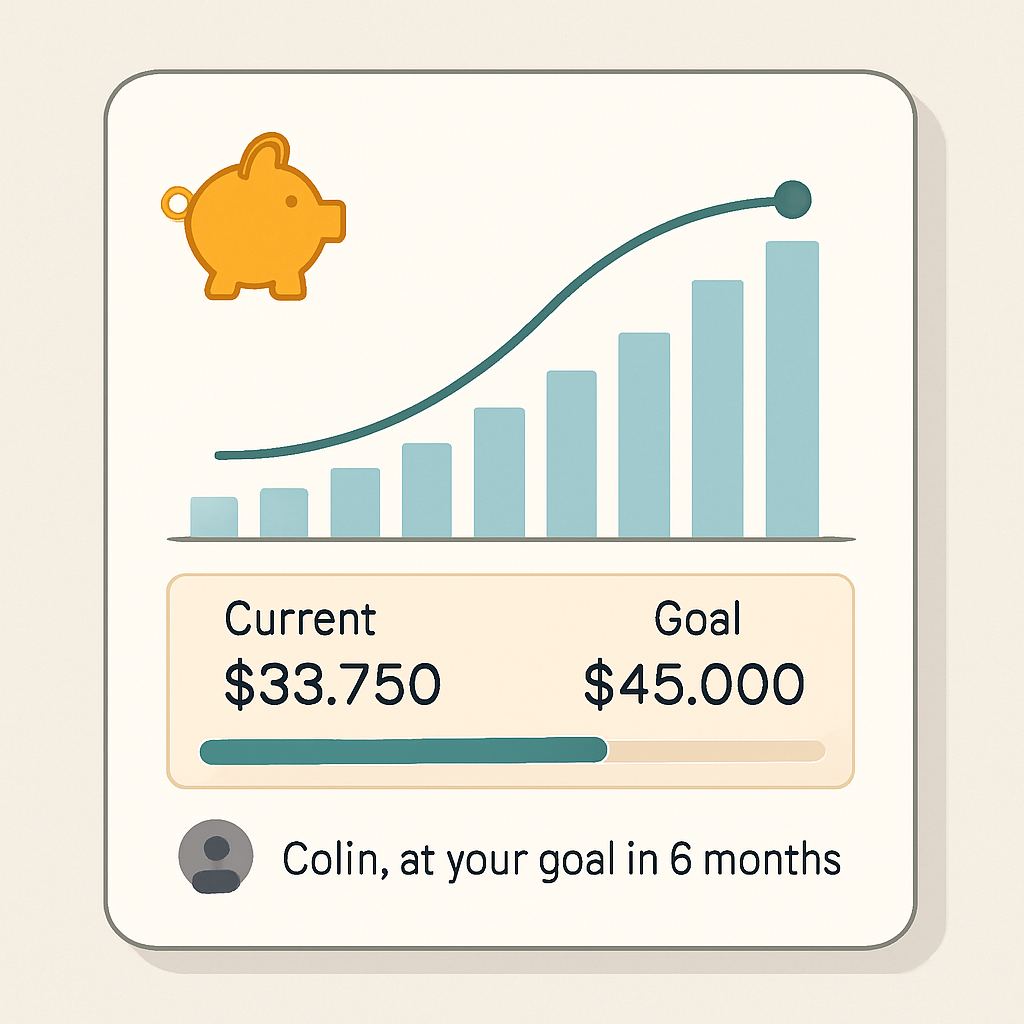Click the middle fifth bar of the chart
This screenshot has height=1024, width=1024.
click(x=499, y=472)
